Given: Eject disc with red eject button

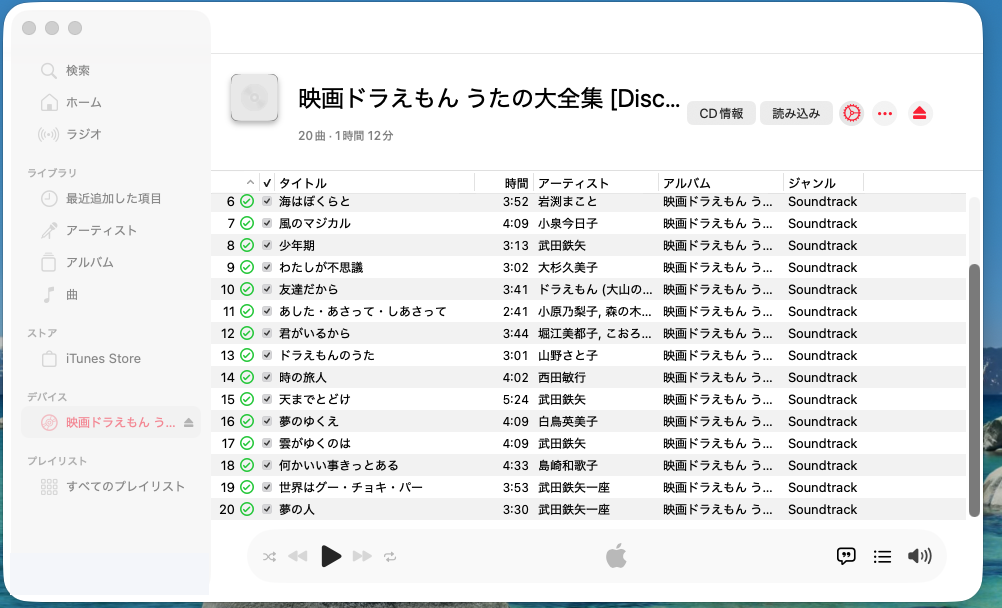Looking at the screenshot, I should (x=920, y=113).
